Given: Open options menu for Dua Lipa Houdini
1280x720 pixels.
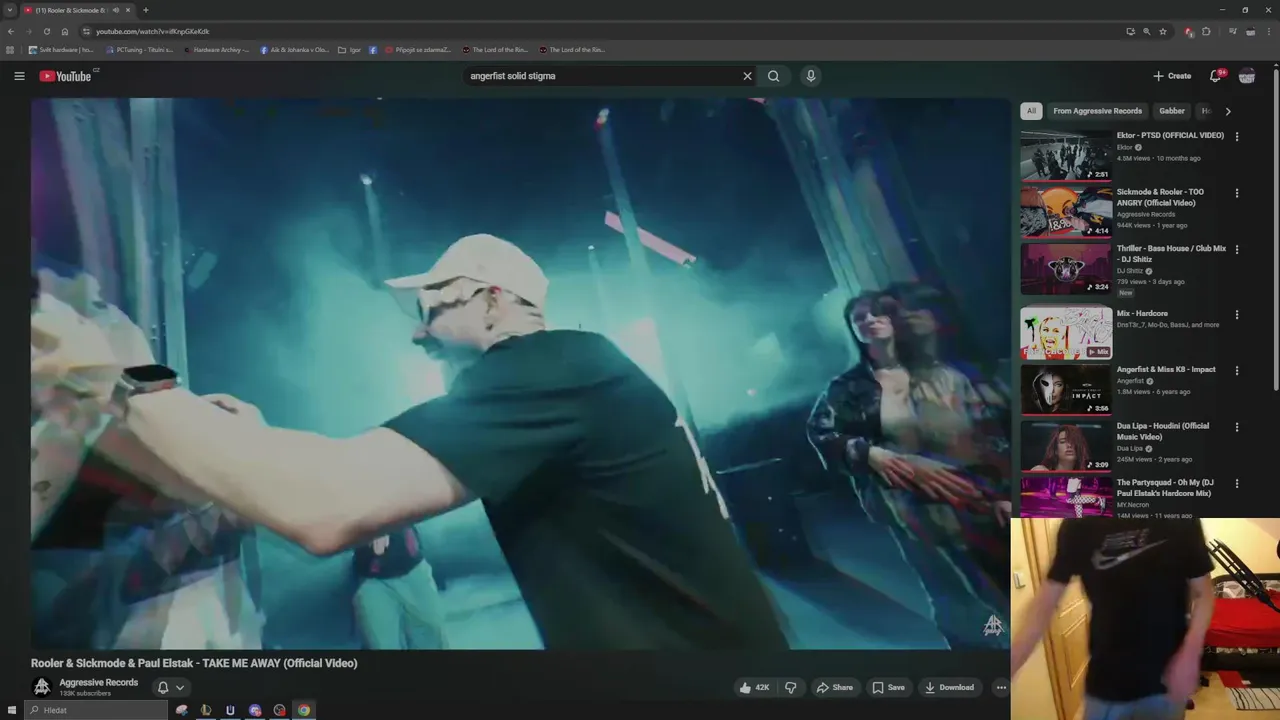Looking at the screenshot, I should coord(1237,427).
